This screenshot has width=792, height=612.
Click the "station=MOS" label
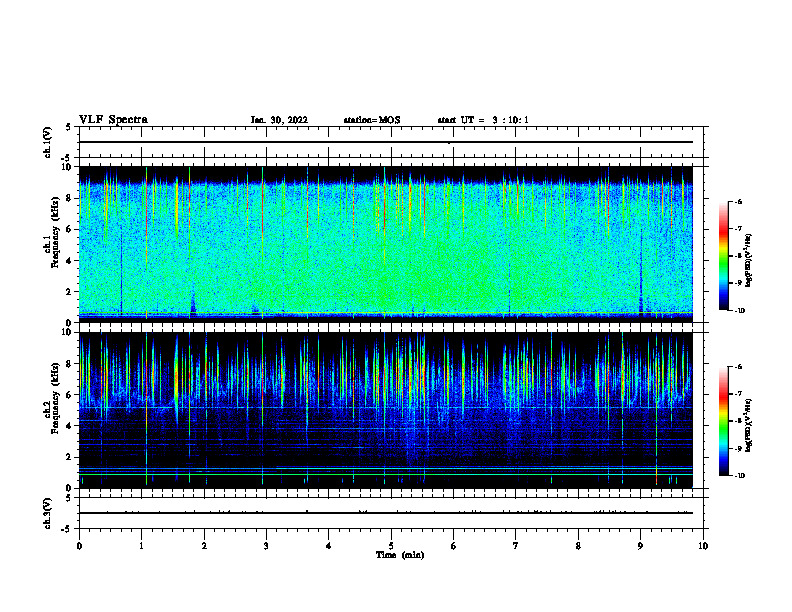coord(372,120)
